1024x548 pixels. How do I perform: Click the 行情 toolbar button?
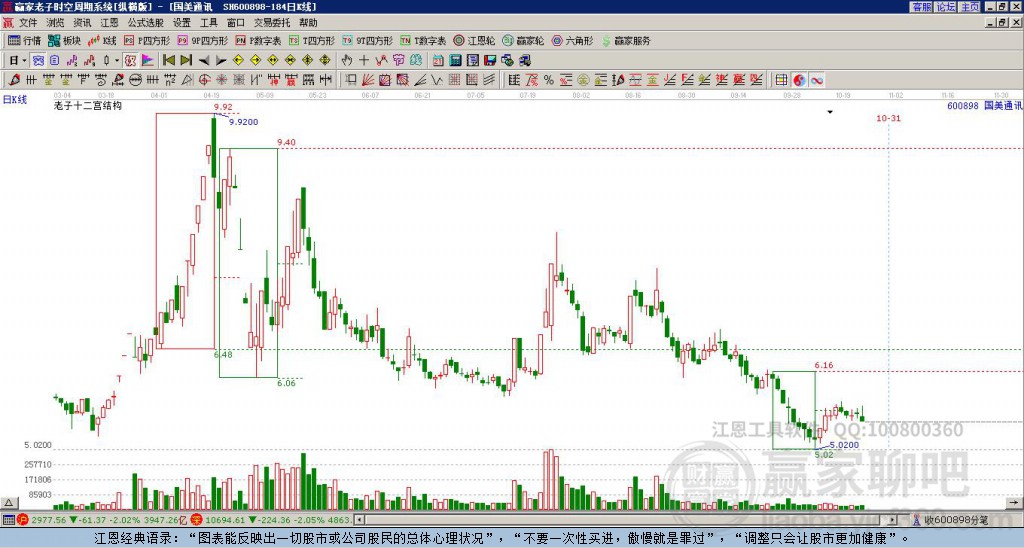click(25, 40)
